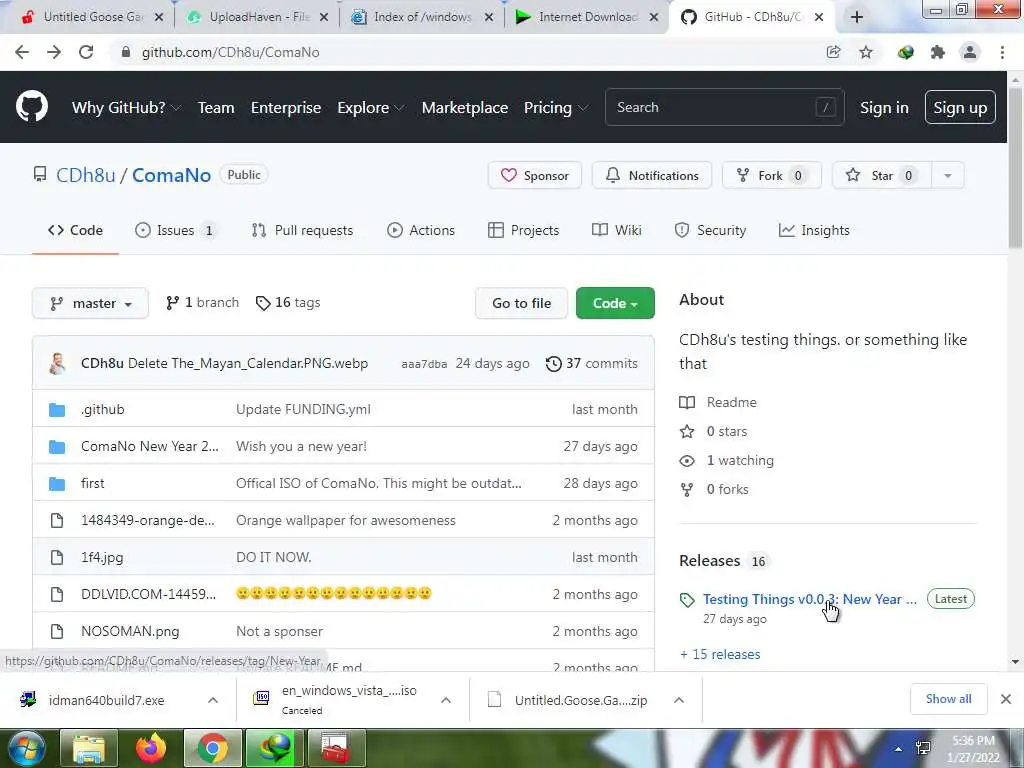Switch to the Issues tab
Viewport: 1024px width, 768px height.
pos(175,230)
